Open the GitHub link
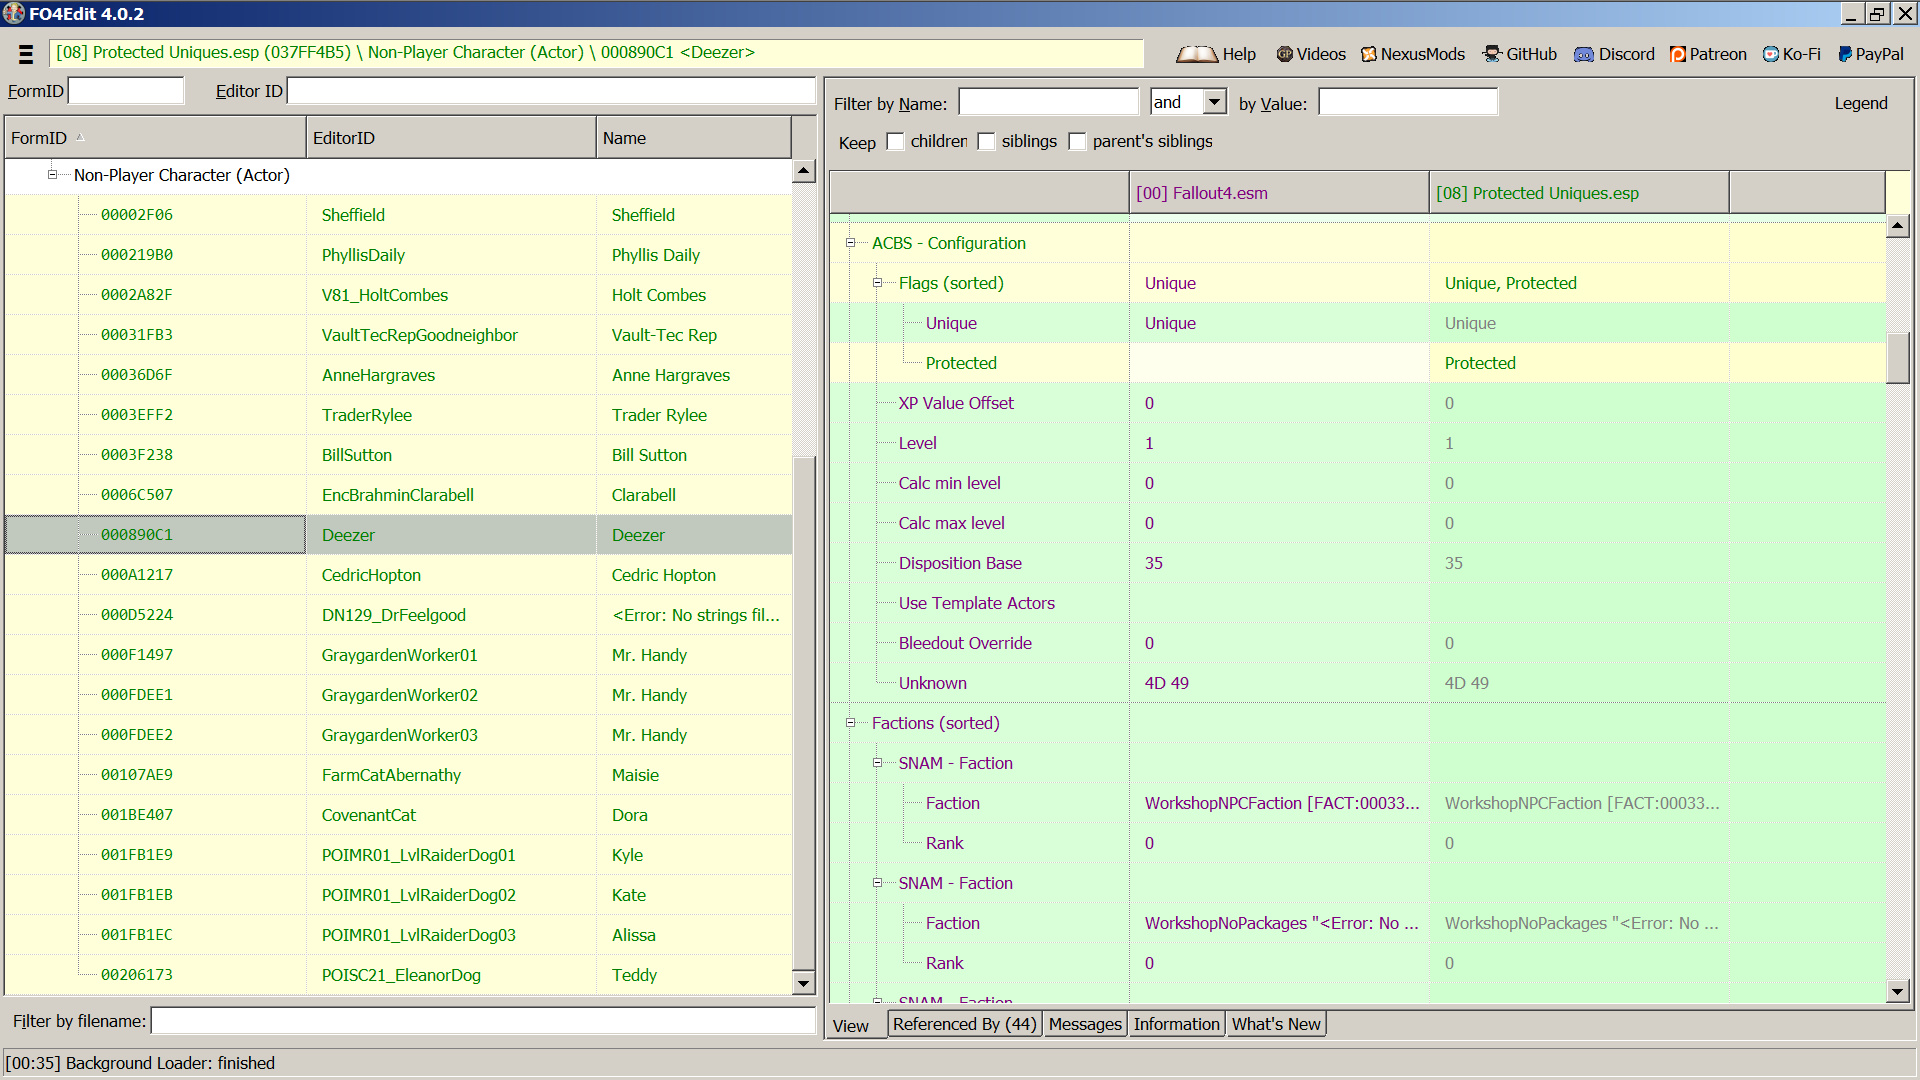 coord(1520,54)
